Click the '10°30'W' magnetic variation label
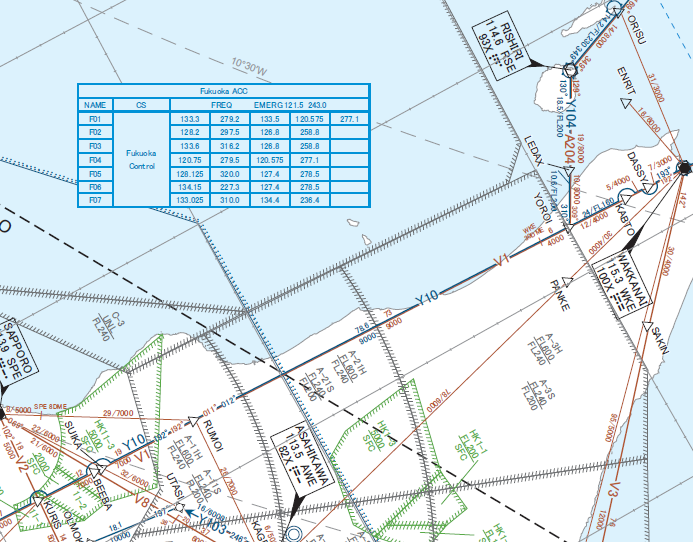This screenshot has height=542, width=693. tap(250, 66)
